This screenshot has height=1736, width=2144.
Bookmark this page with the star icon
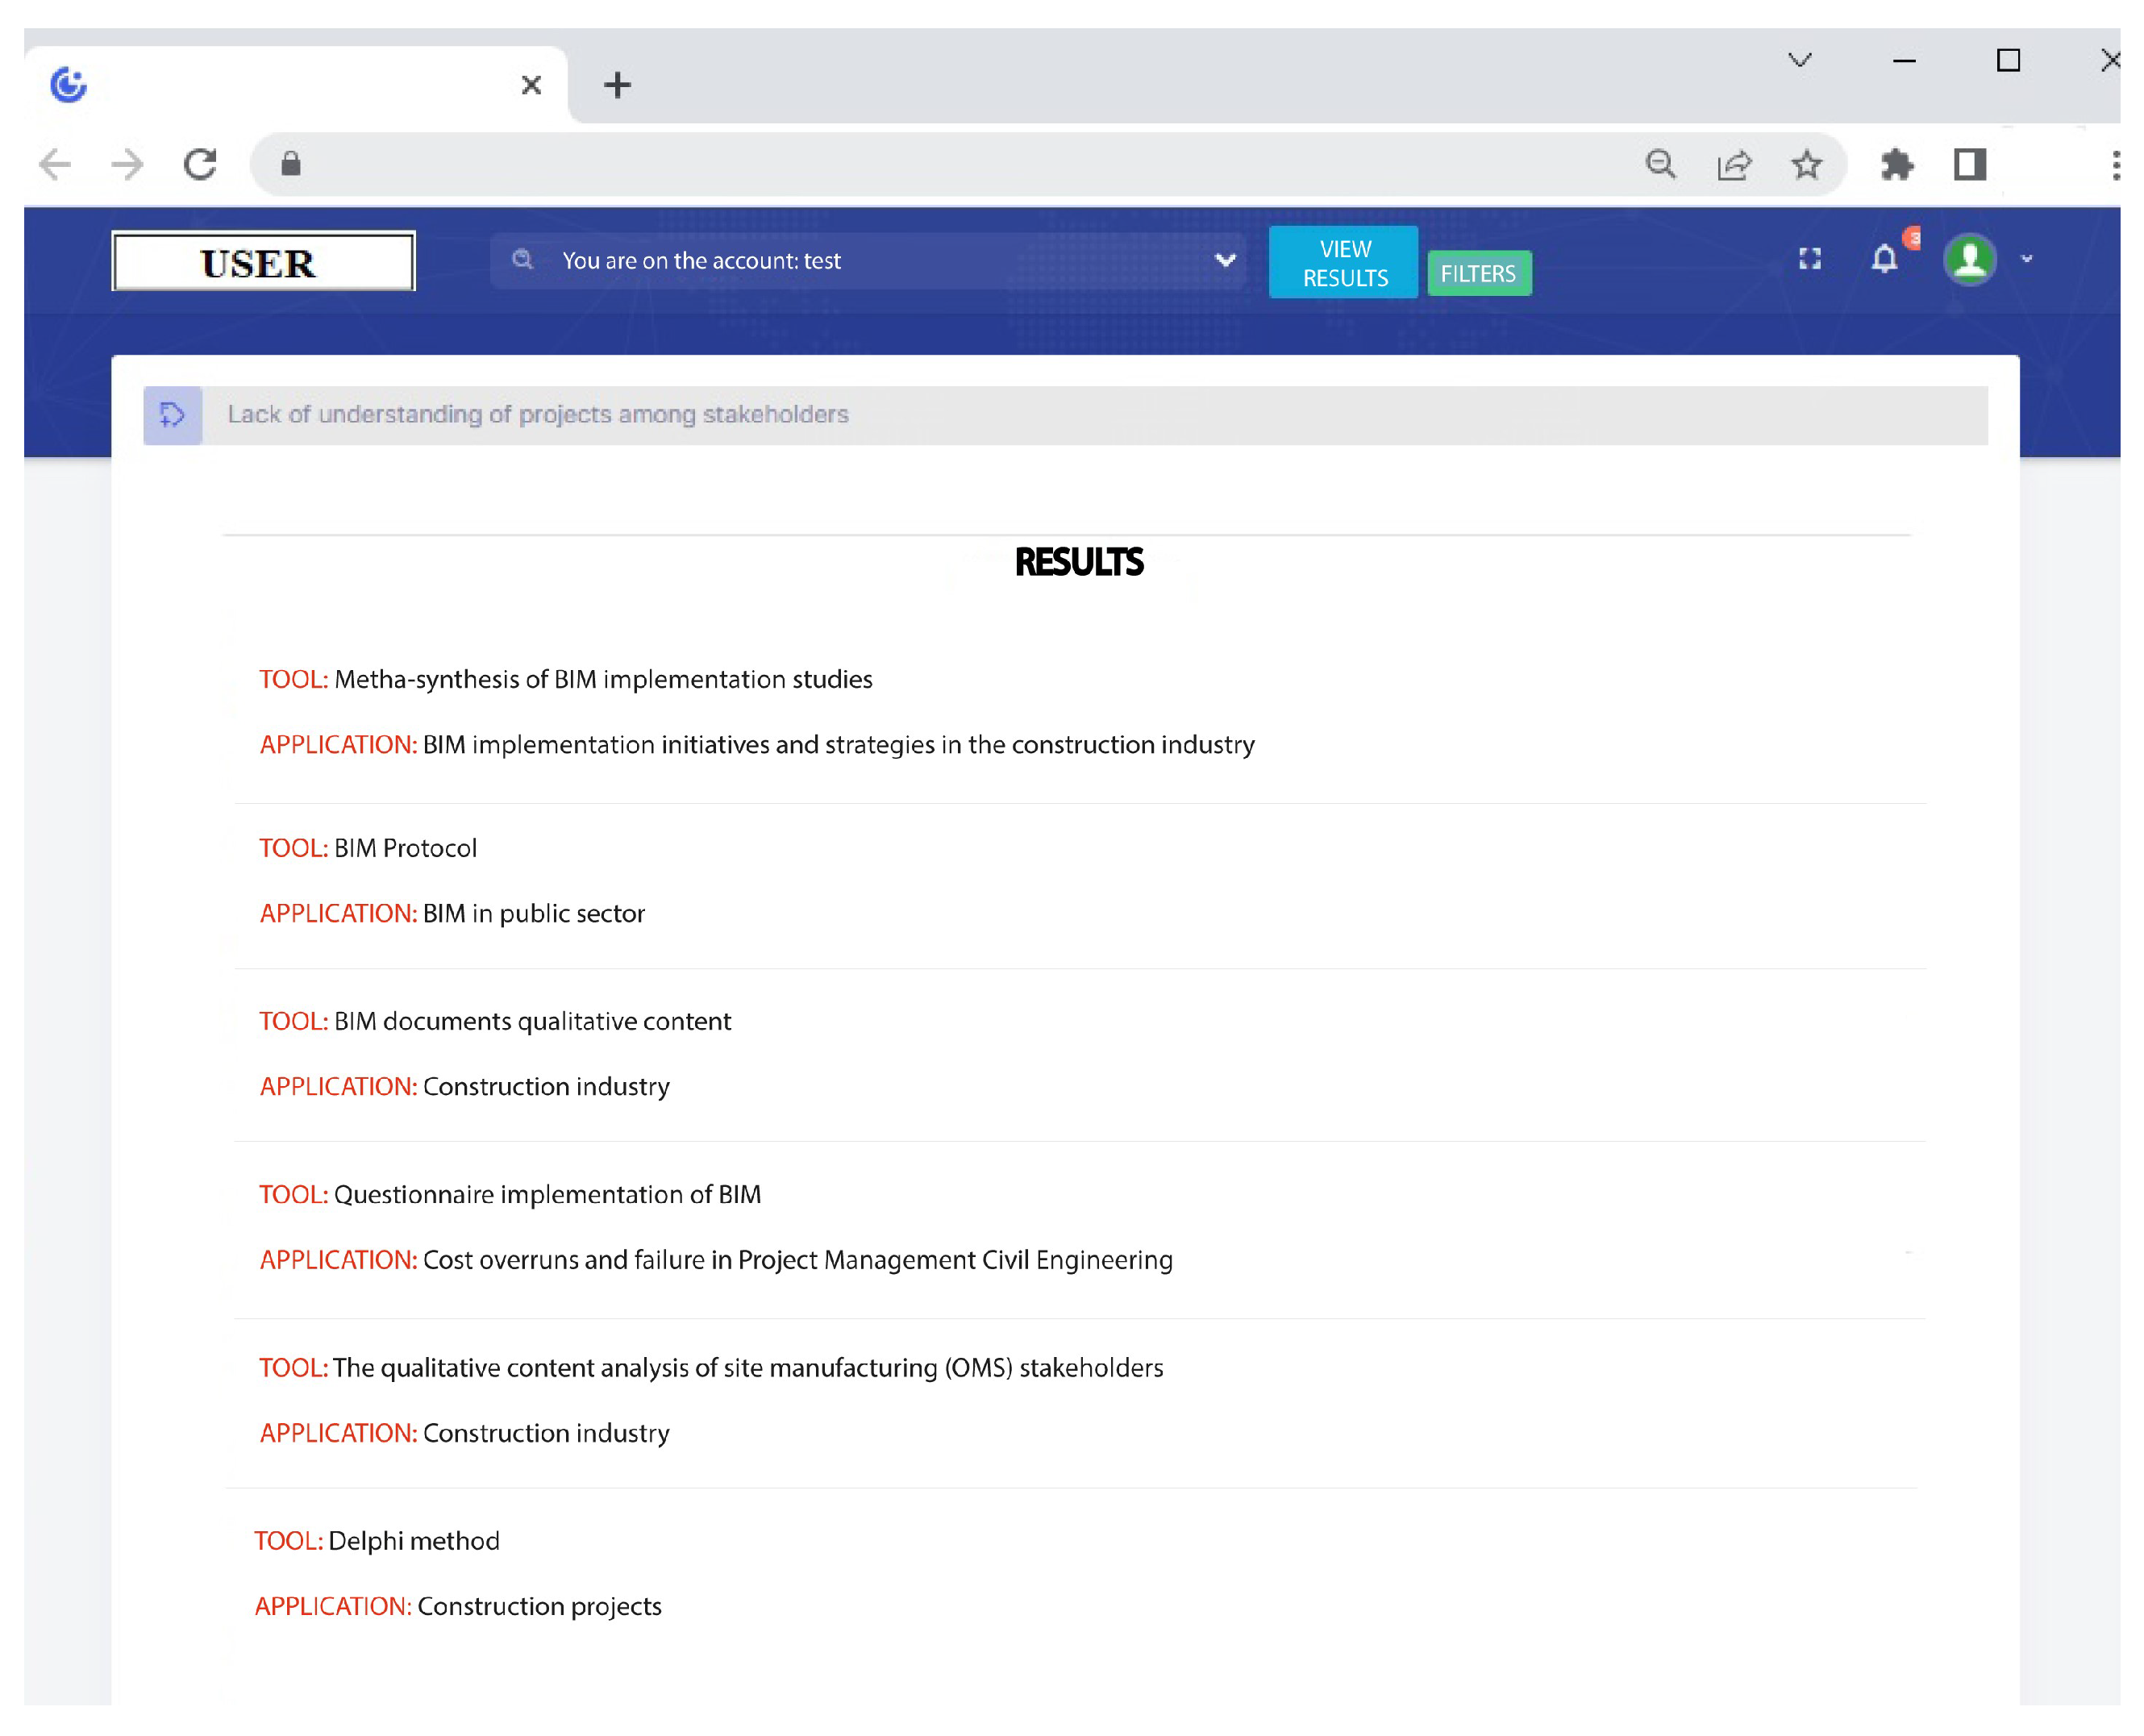[x=1806, y=164]
